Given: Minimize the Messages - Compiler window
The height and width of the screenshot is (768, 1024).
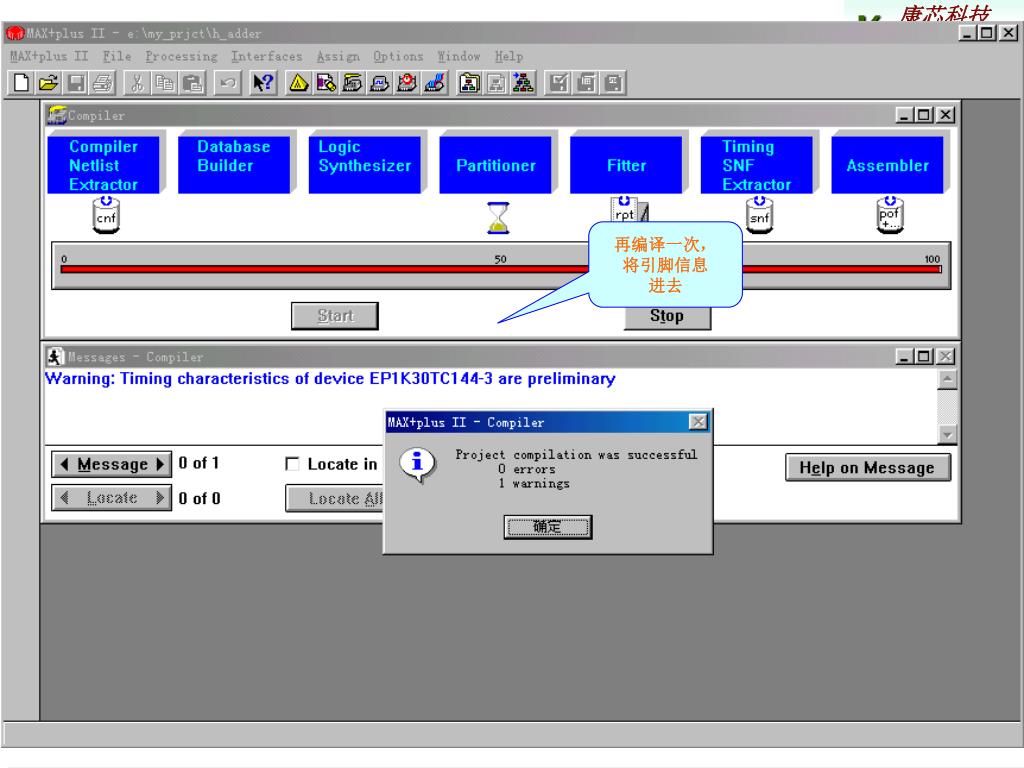Looking at the screenshot, I should coord(904,357).
